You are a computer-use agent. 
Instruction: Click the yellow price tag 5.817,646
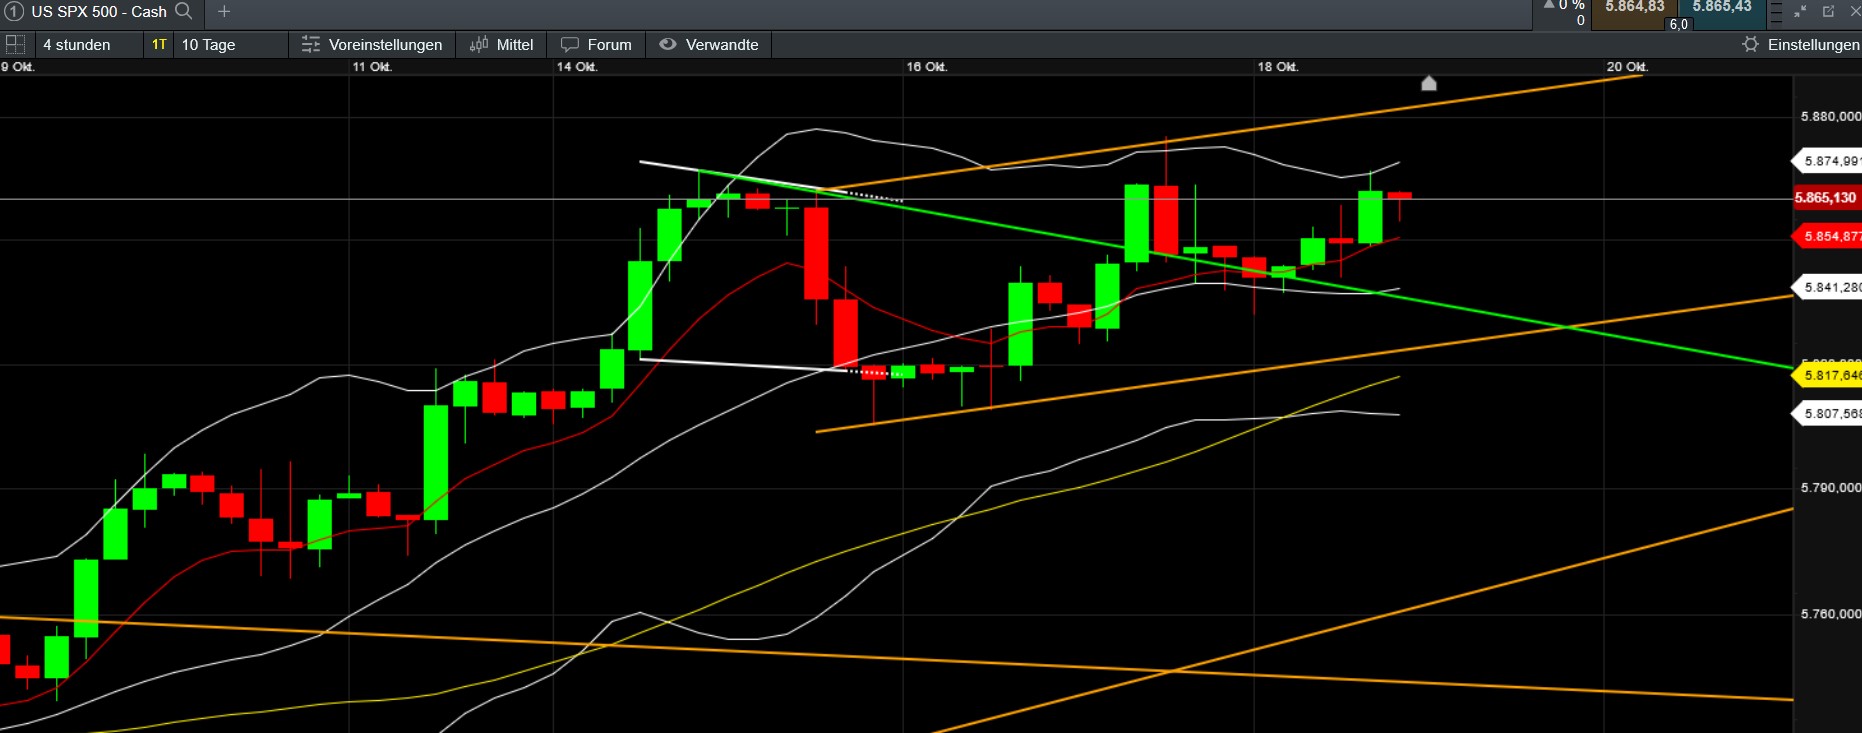[1828, 375]
